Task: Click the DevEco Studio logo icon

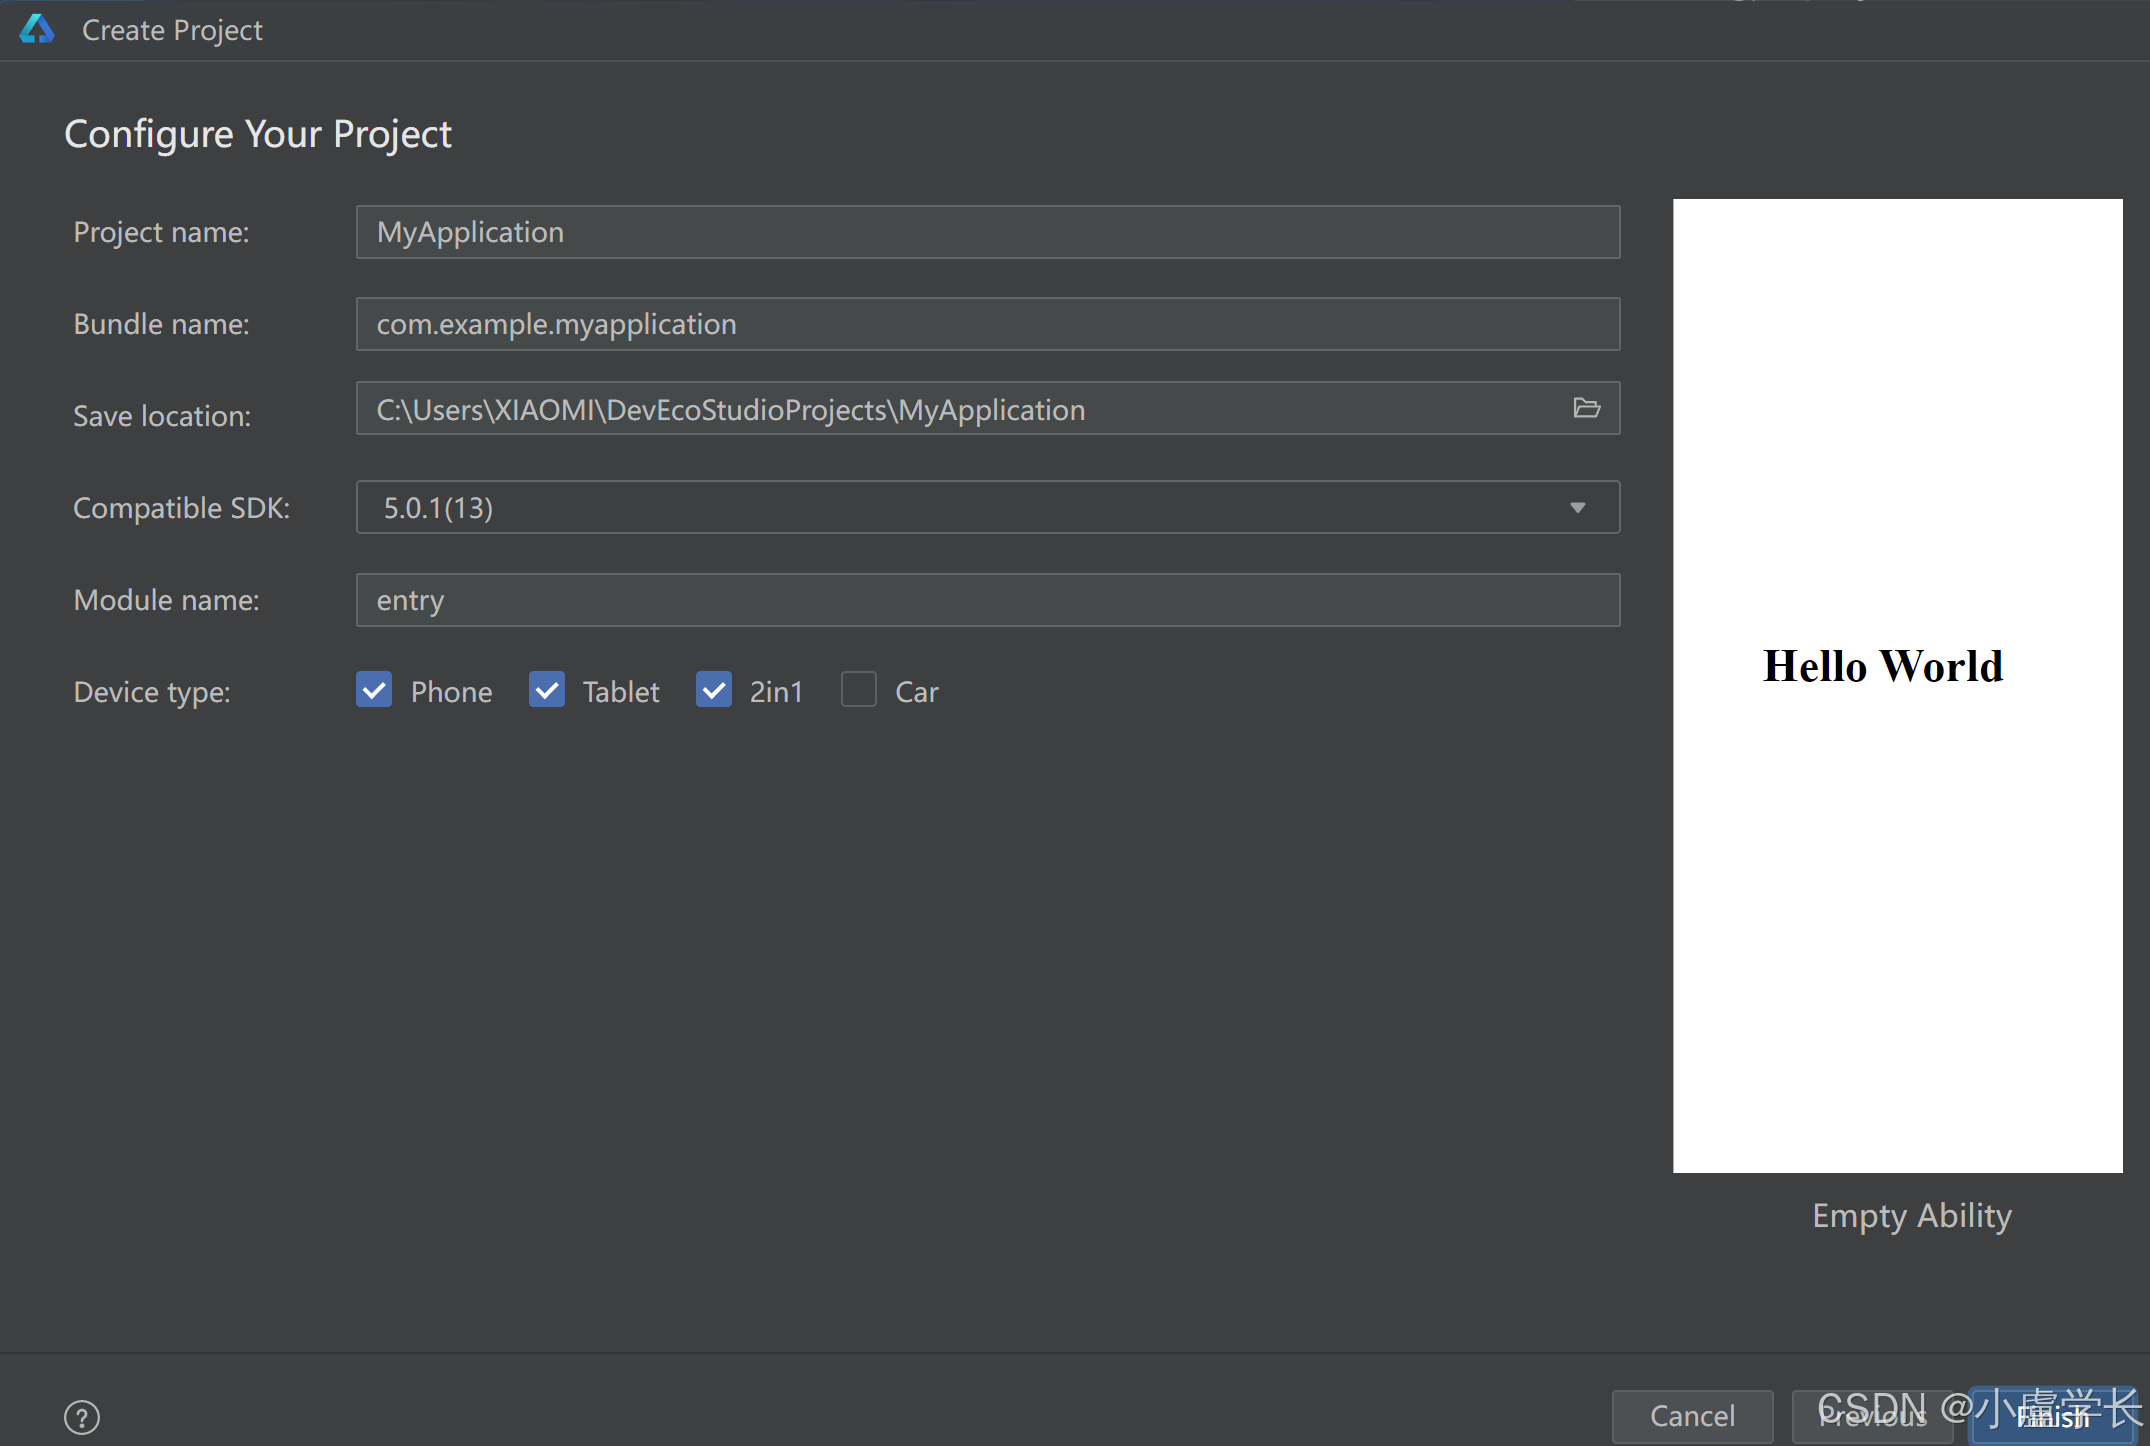Action: coord(37,29)
